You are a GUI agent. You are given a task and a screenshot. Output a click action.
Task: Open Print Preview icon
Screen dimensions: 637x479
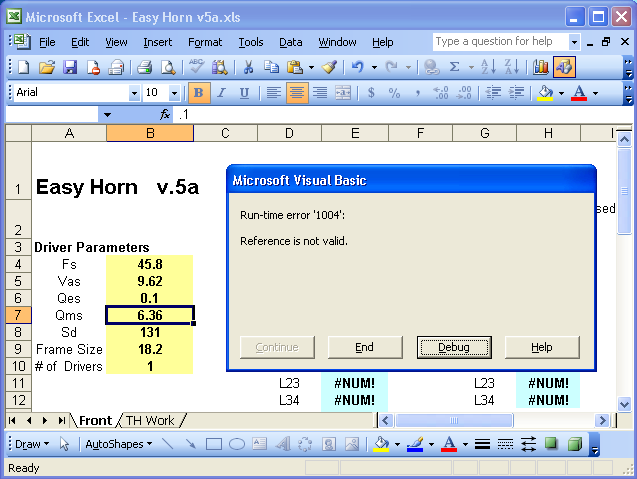167,67
